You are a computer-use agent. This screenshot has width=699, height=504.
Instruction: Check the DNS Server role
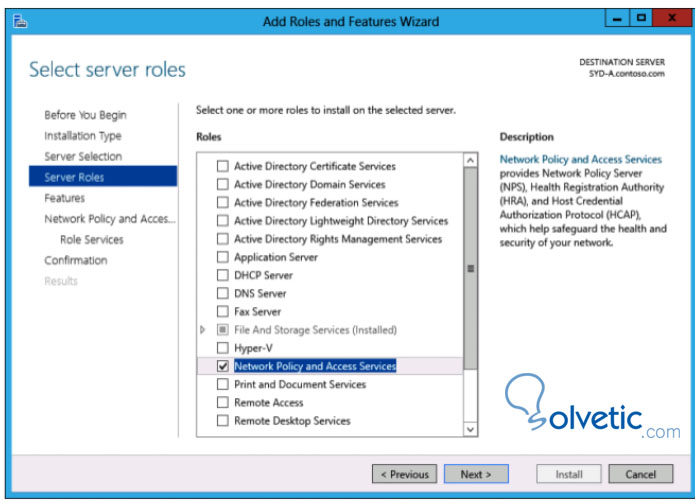222,293
